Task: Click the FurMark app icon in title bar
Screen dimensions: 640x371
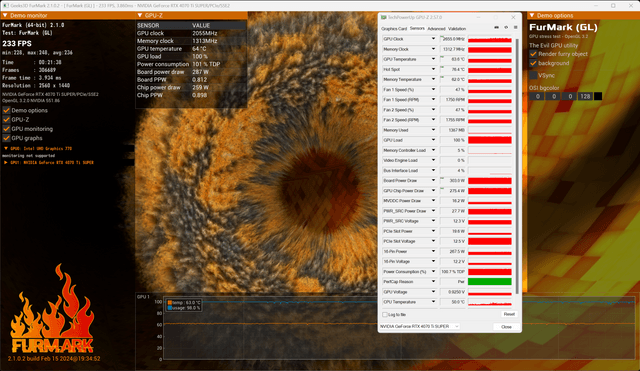Action: (6, 5)
